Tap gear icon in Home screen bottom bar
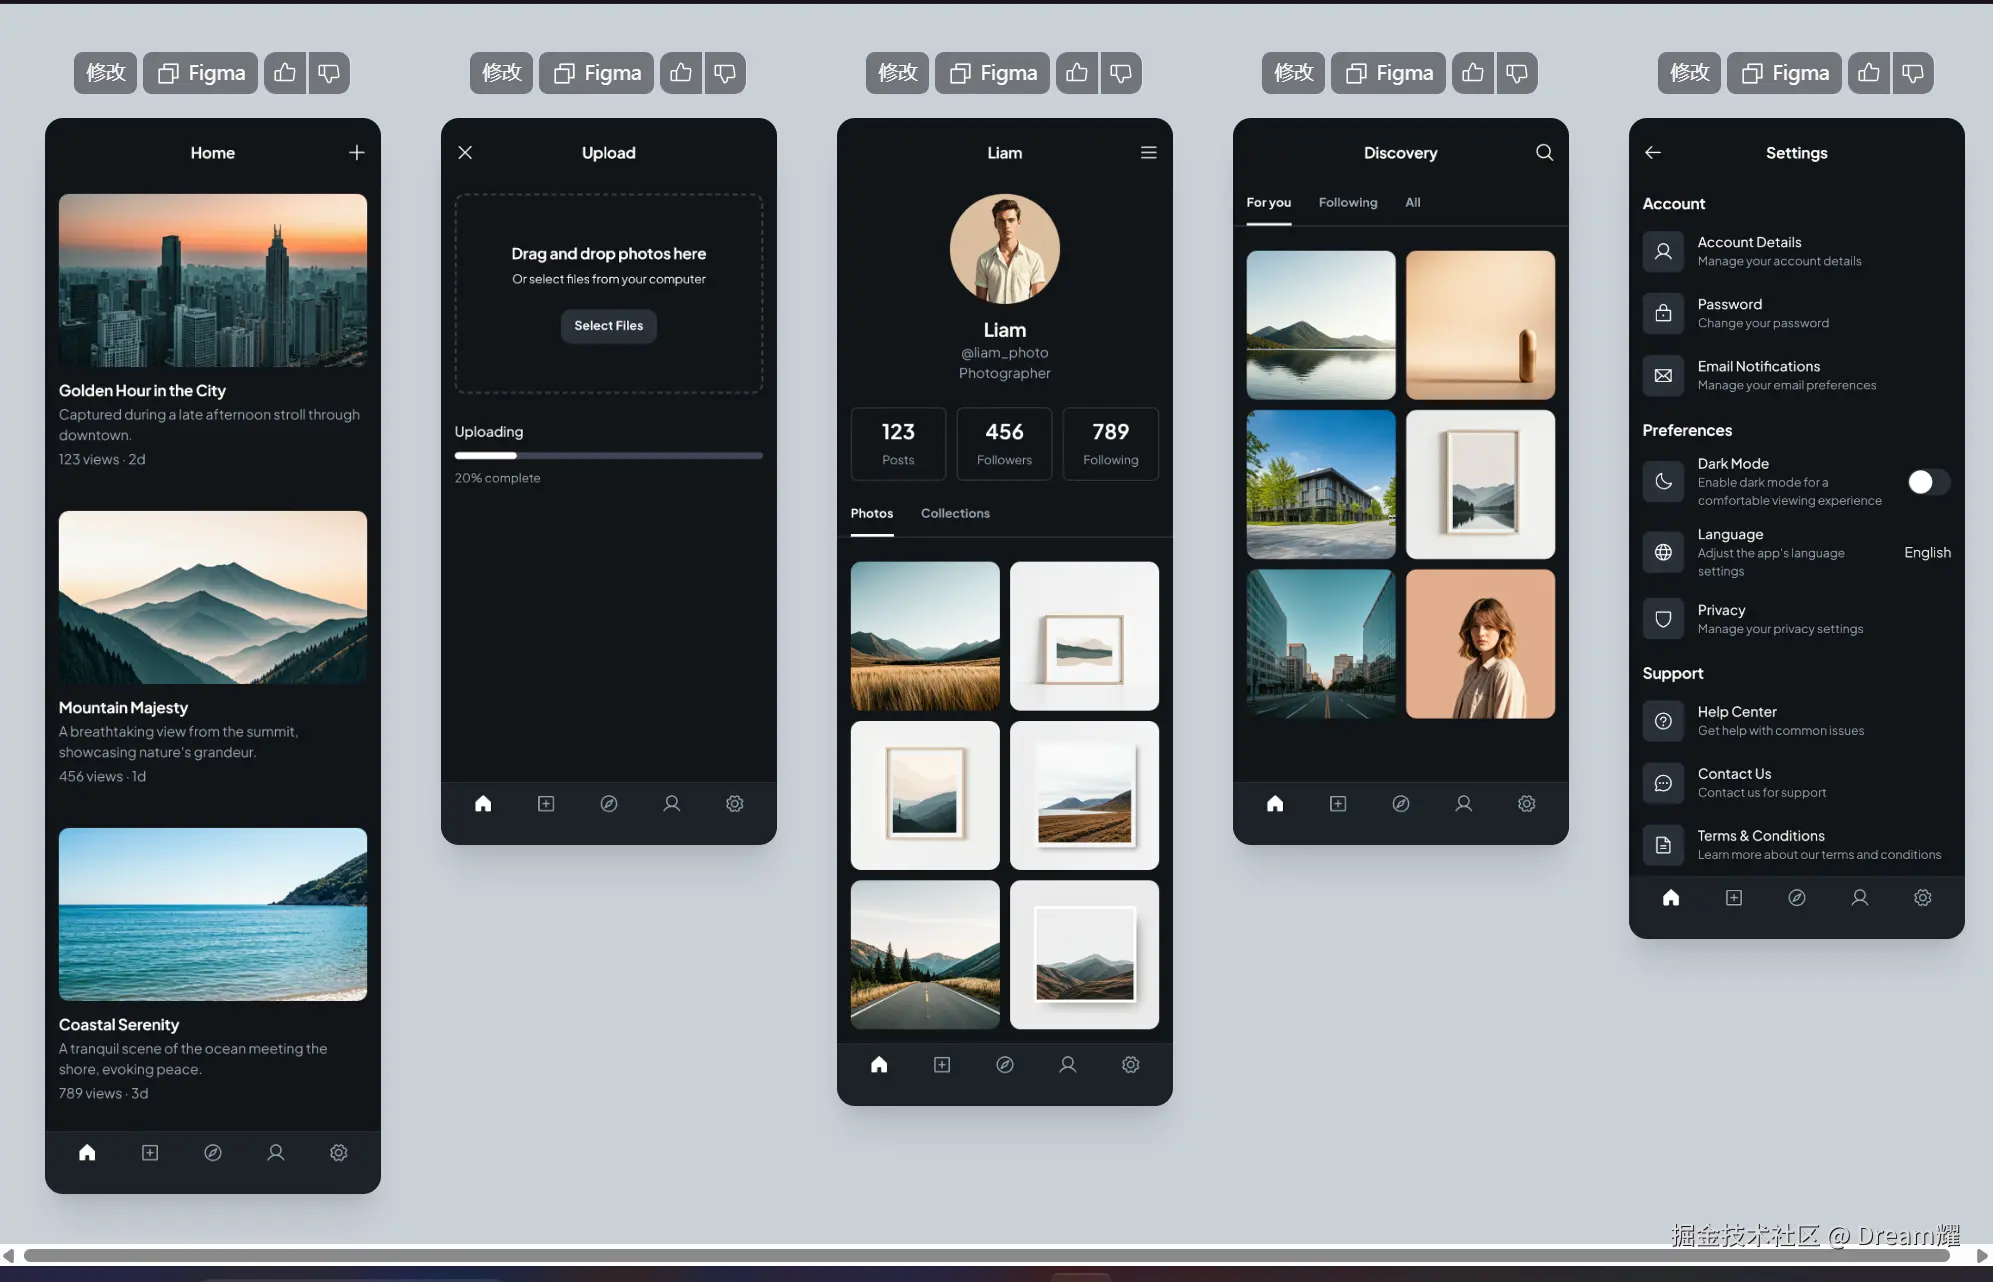This screenshot has height=1282, width=1993. 339,1153
